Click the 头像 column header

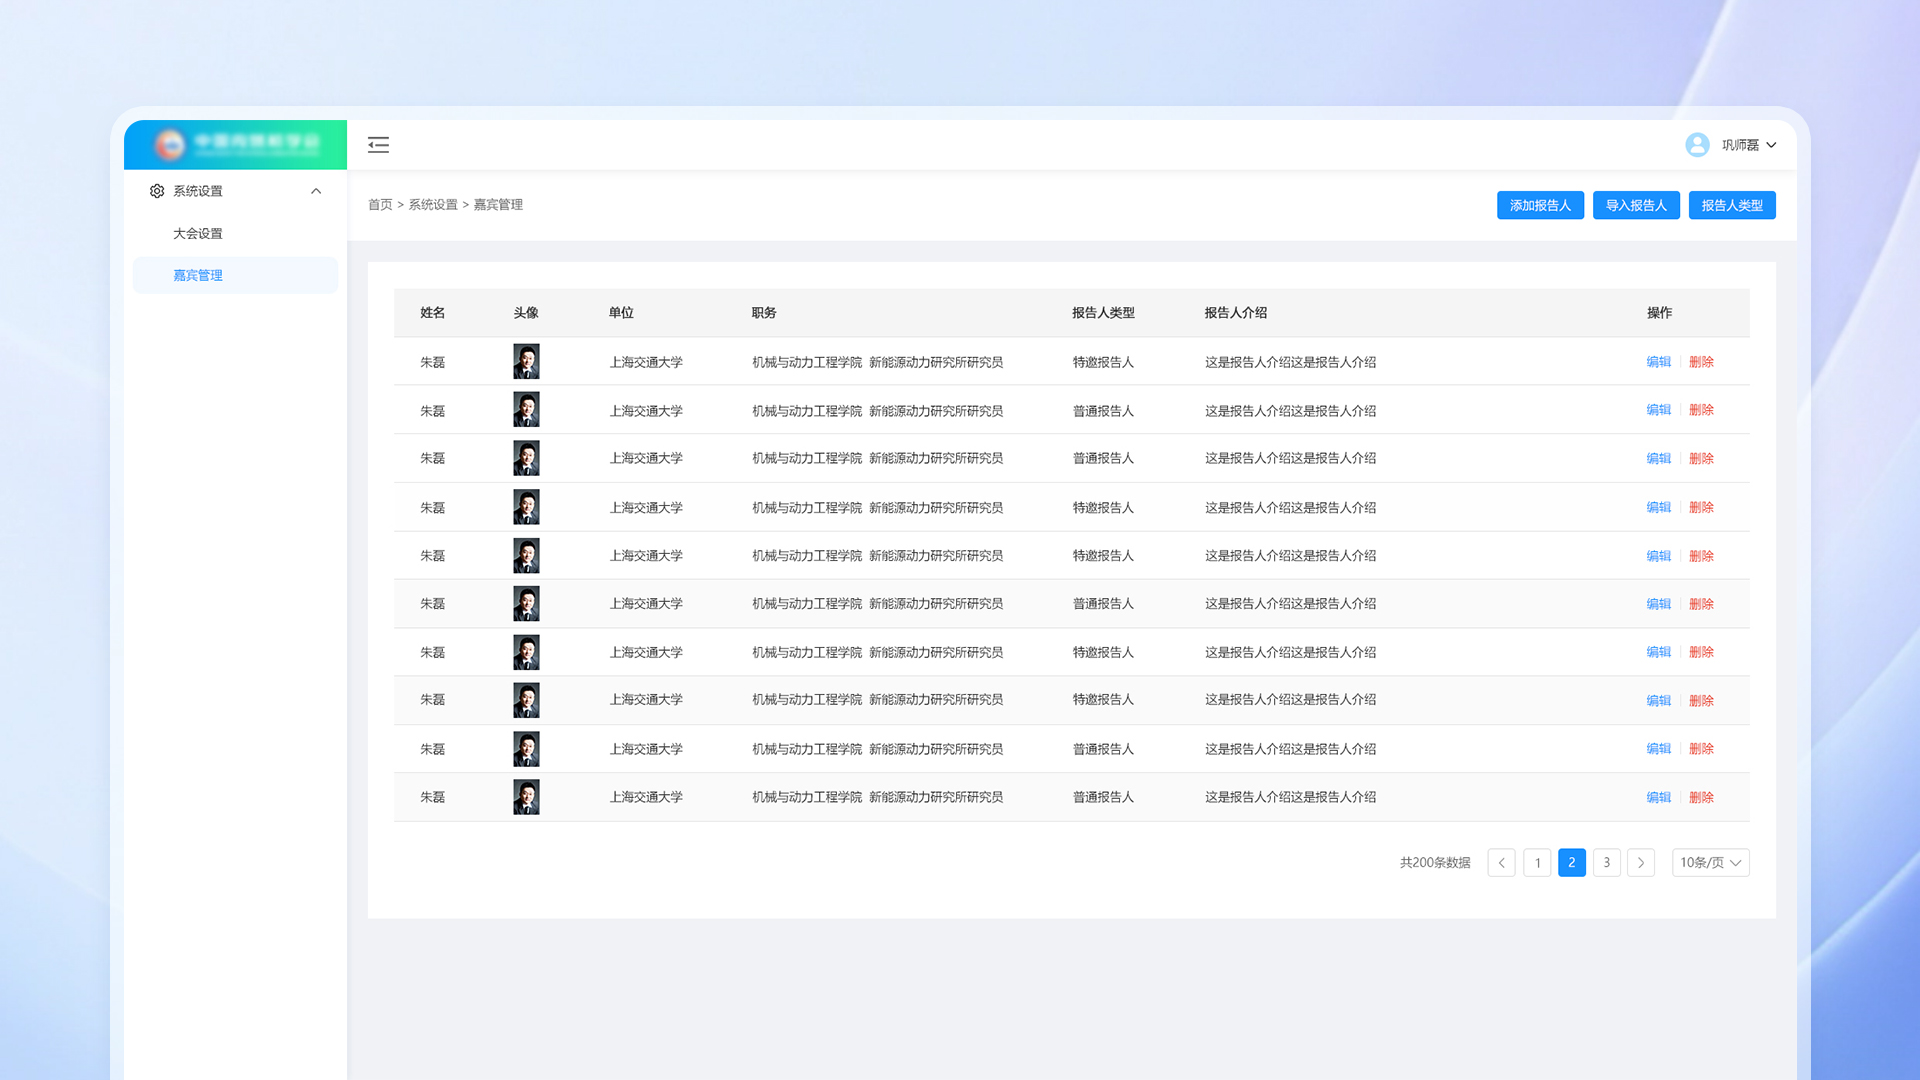[x=526, y=313]
